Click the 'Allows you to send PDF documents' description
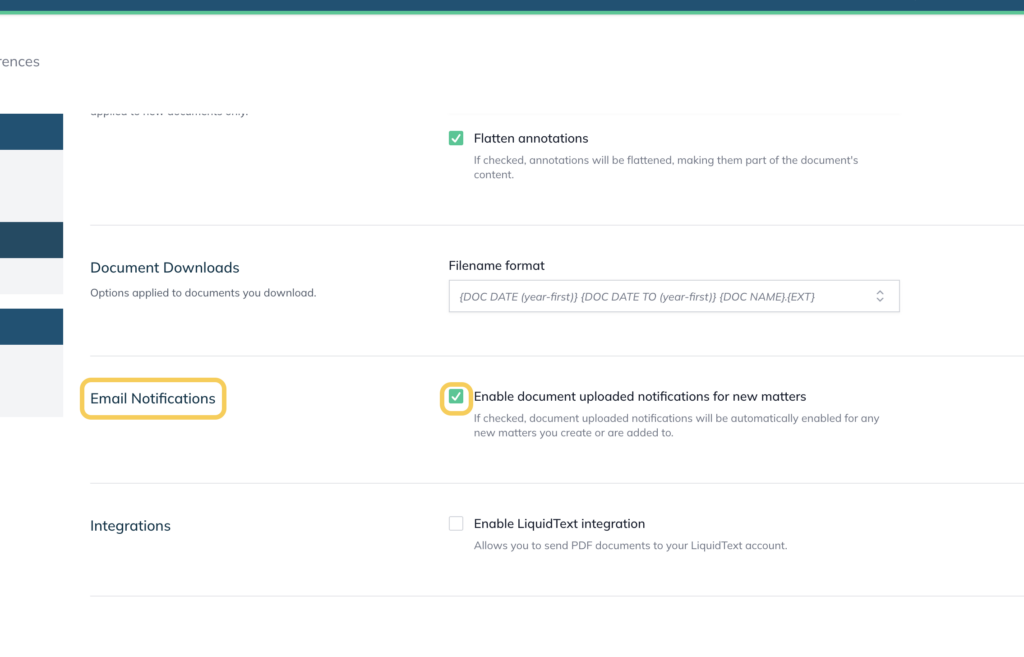The height and width of the screenshot is (657, 1024). tap(630, 545)
